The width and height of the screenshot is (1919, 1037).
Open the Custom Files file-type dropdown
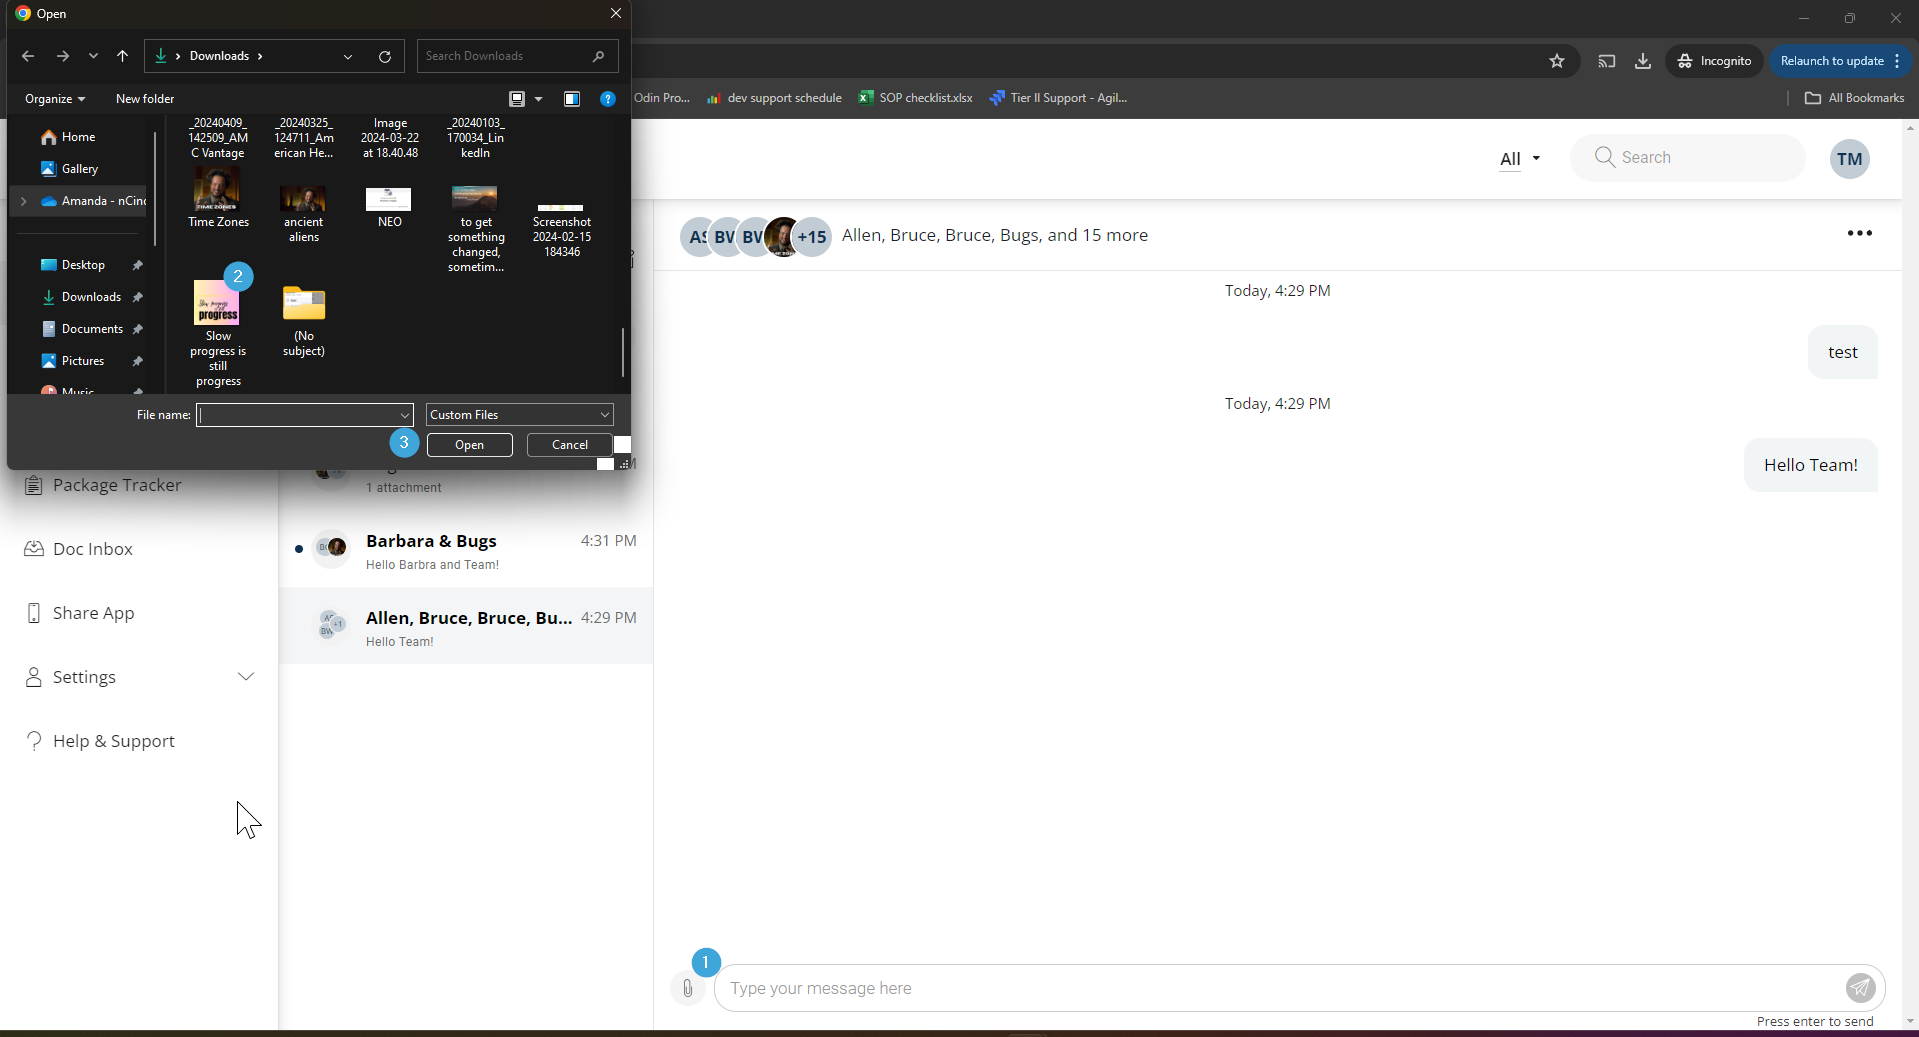pyautogui.click(x=518, y=414)
